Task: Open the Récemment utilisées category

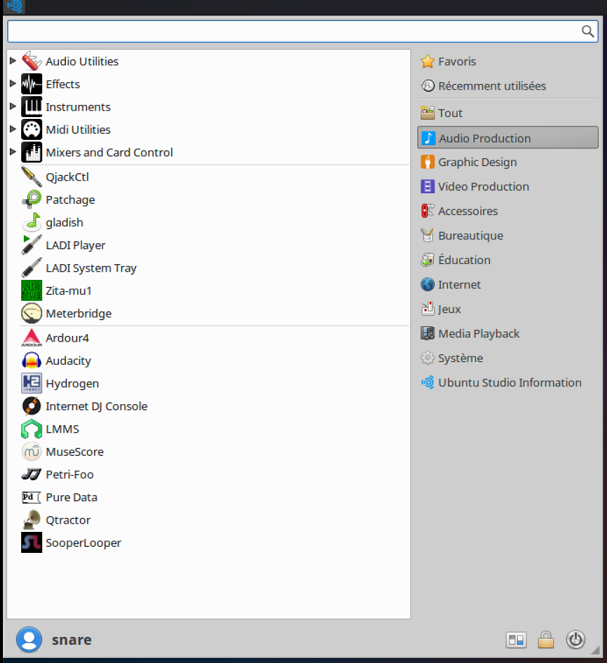Action: click(508, 86)
